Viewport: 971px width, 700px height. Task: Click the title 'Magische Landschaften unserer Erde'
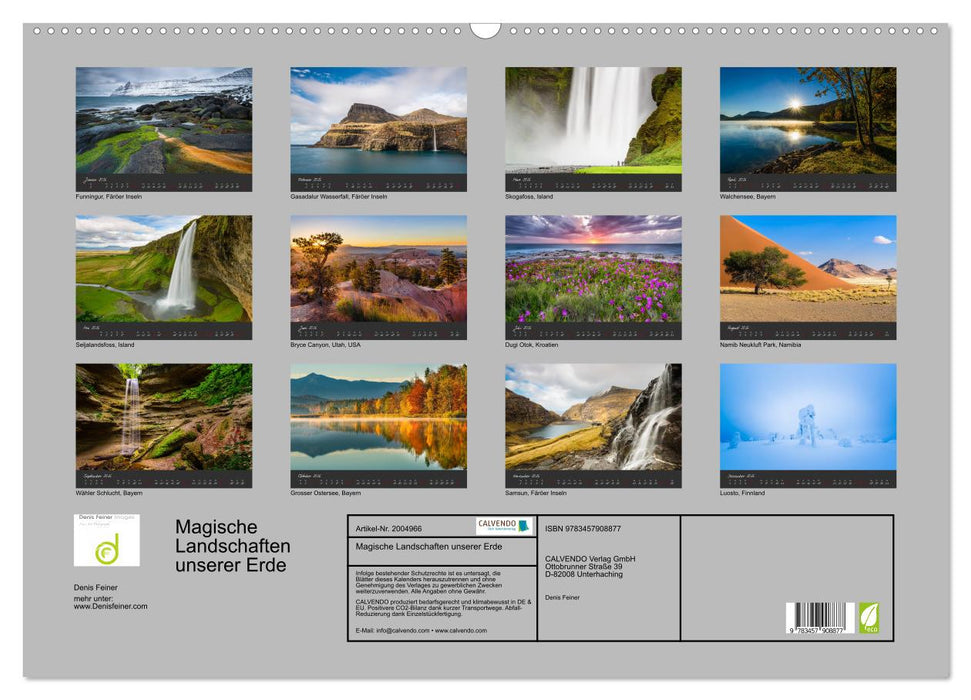pyautogui.click(x=232, y=545)
